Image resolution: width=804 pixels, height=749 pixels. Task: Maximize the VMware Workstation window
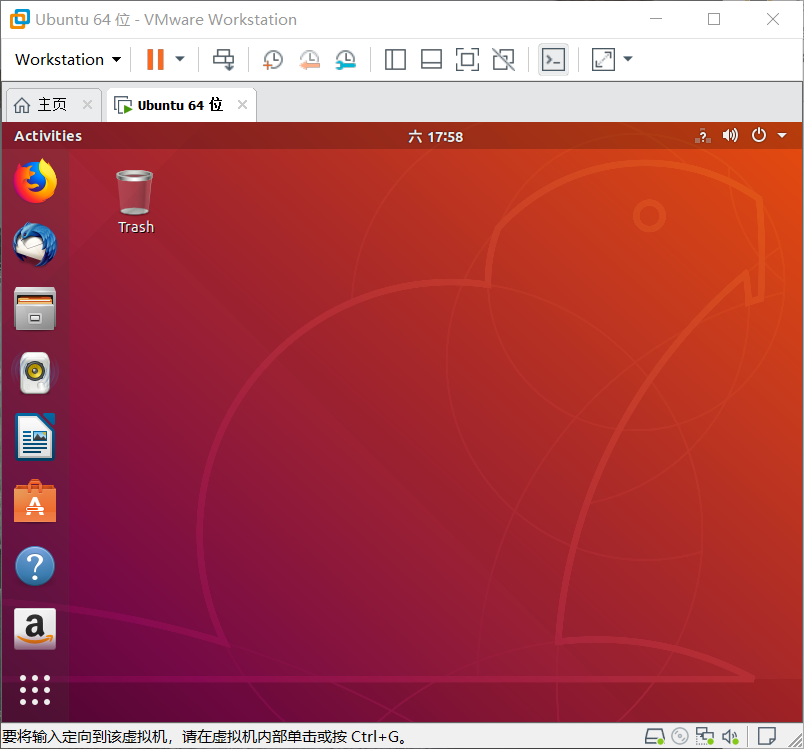714,19
